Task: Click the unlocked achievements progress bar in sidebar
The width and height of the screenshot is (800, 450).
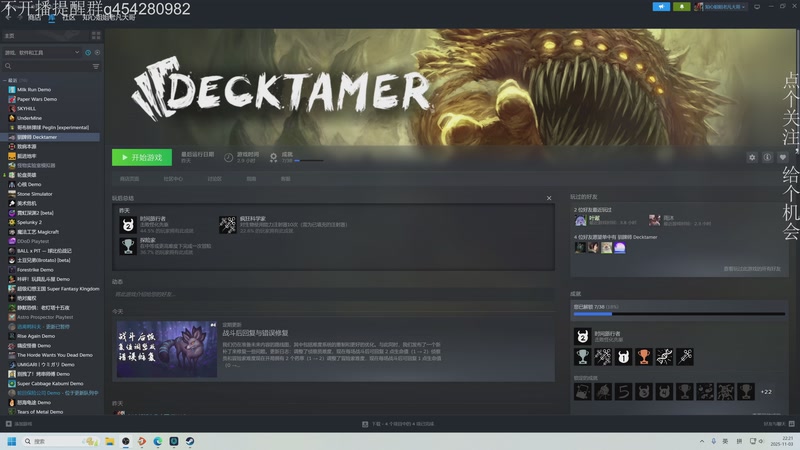Action: point(679,314)
